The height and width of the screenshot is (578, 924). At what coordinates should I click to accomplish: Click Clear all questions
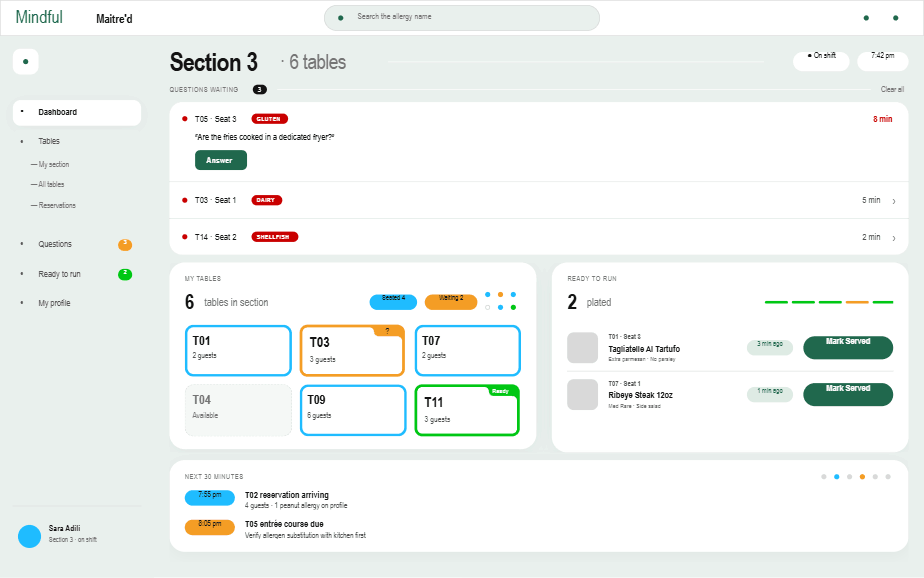click(x=892, y=90)
